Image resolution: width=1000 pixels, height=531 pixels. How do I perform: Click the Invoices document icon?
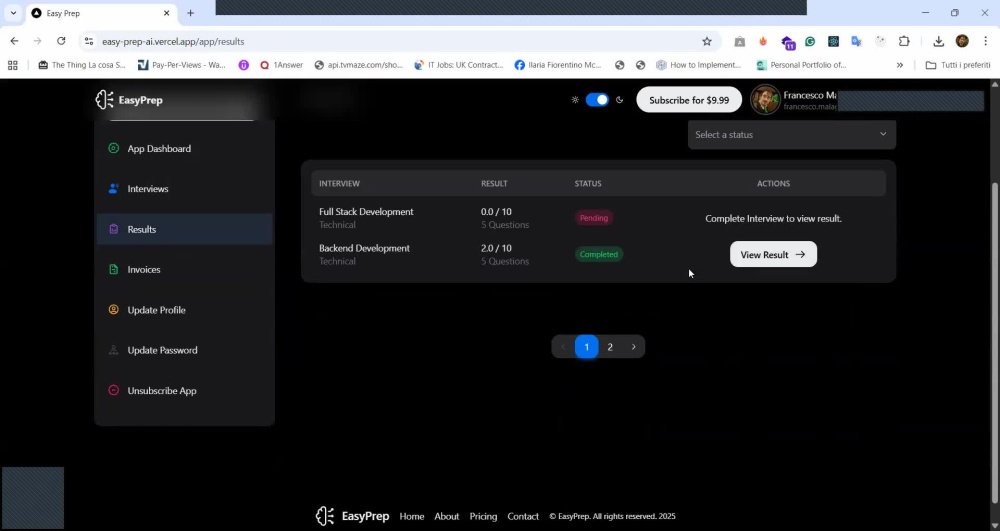tap(114, 270)
